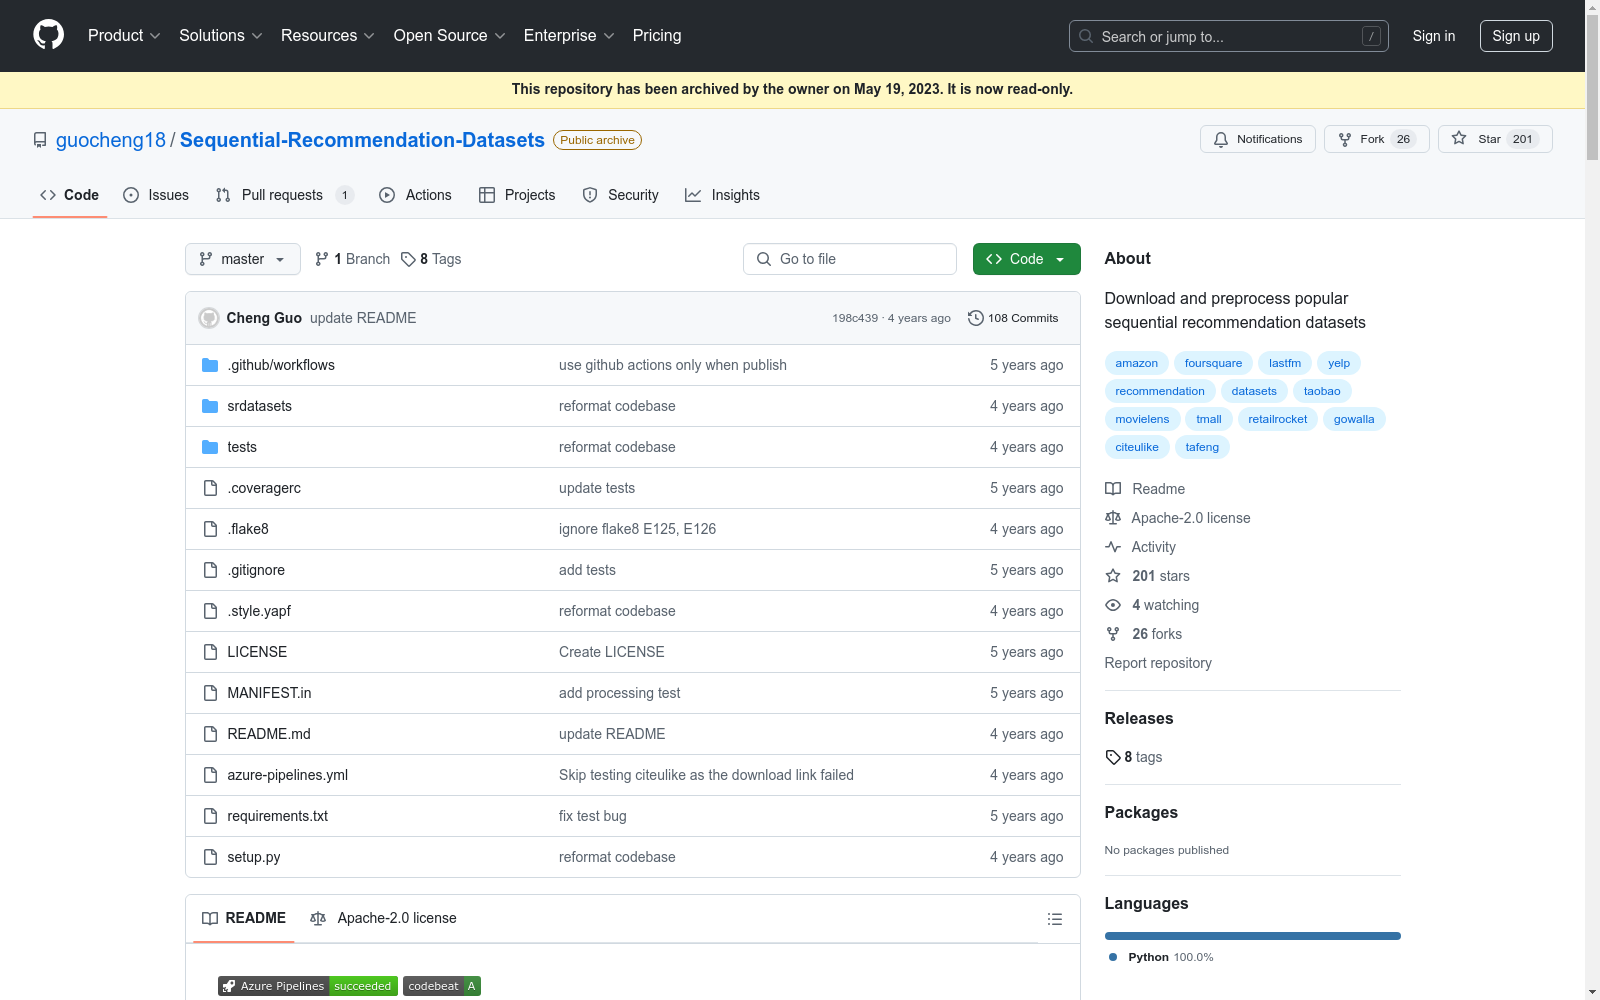Click the .github/workflows folder icon
The image size is (1600, 1000).
[x=210, y=365]
